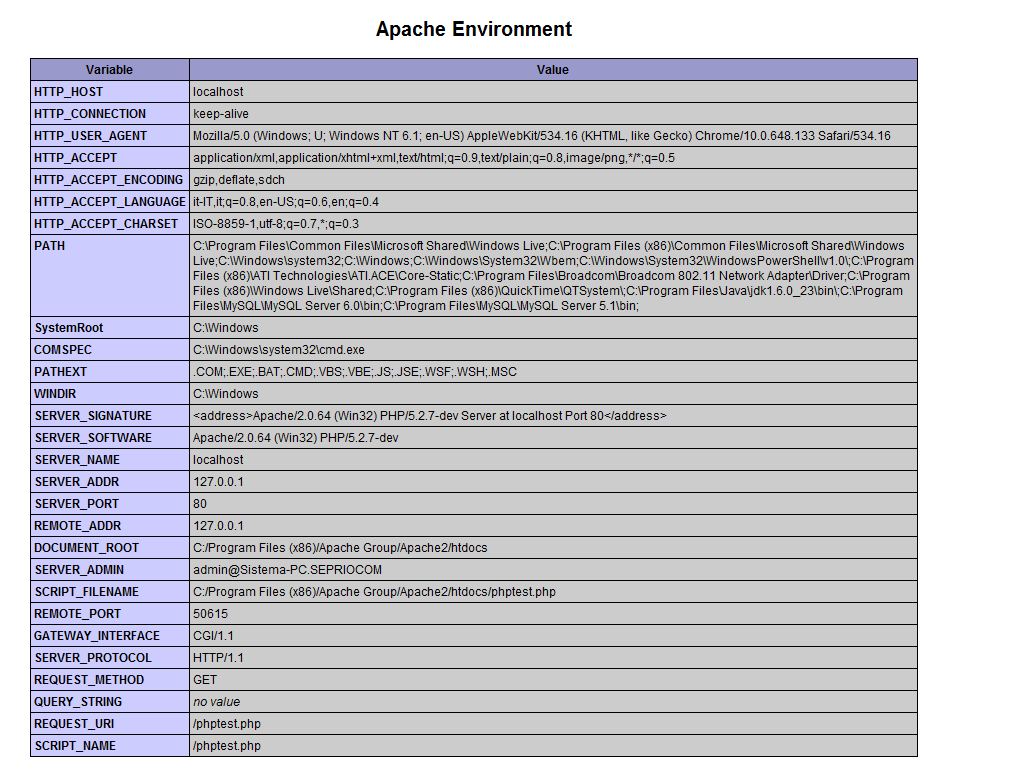Click the WINDIR variable name
The height and width of the screenshot is (780, 1029).
55,394
